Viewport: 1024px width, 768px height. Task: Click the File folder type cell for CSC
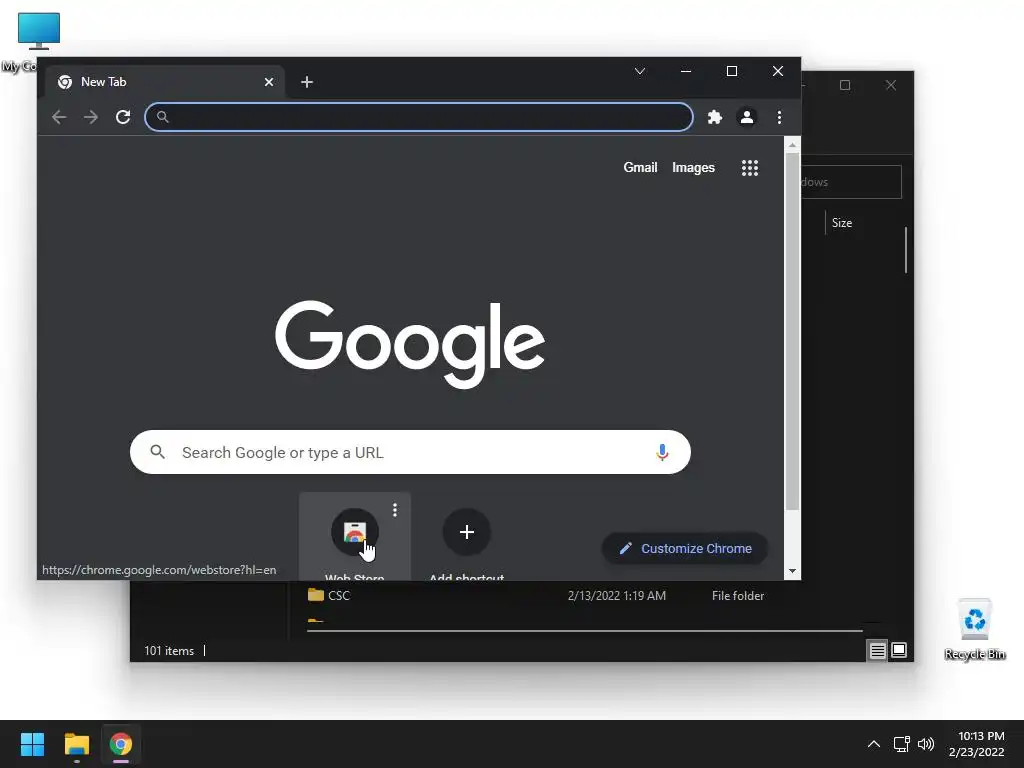click(738, 596)
